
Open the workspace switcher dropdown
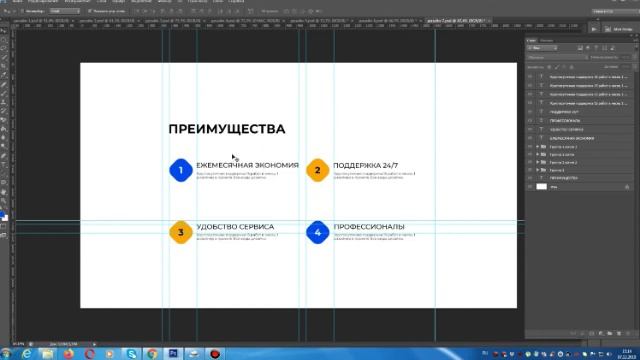(616, 11)
